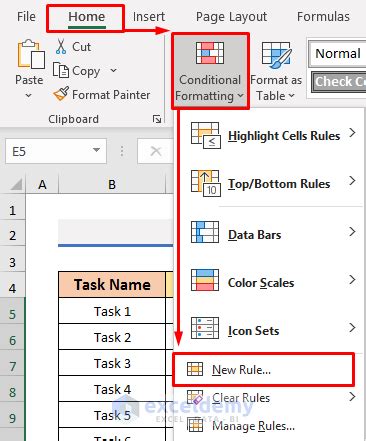This screenshot has height=441, width=366.
Task: Select column B header
Action: [112, 184]
